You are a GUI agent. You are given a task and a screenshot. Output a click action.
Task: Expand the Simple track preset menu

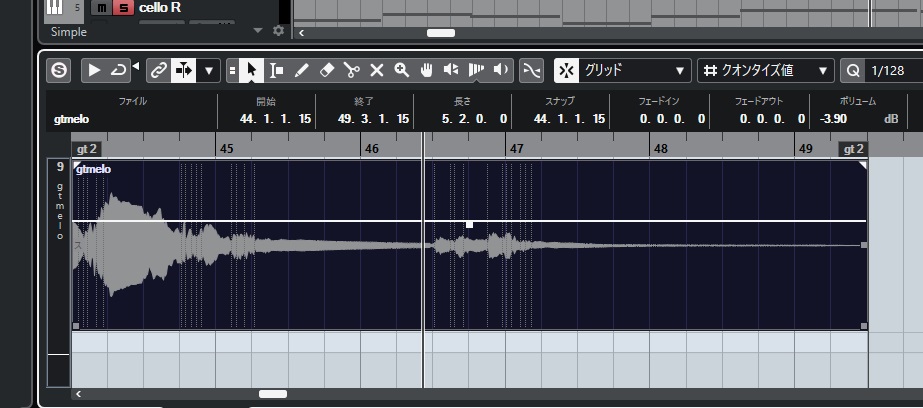point(258,31)
